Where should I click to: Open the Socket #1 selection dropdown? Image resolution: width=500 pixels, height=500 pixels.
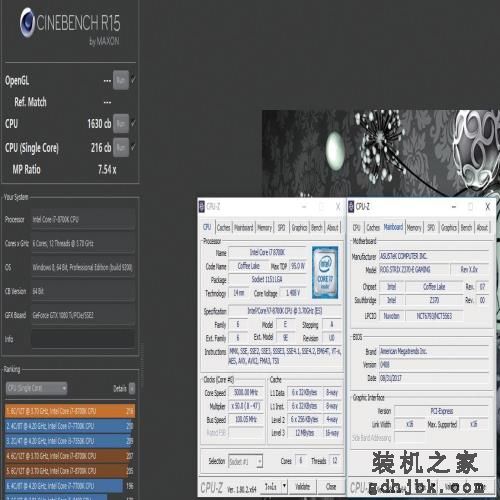tap(246, 461)
